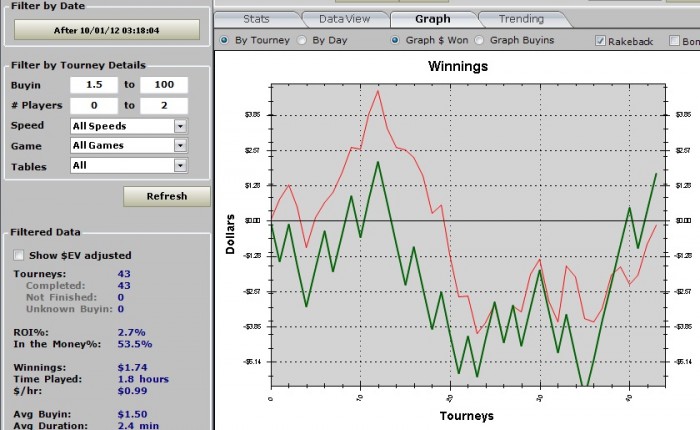This screenshot has height=430, width=700.
Task: Select the By Day radio button
Action: (302, 40)
